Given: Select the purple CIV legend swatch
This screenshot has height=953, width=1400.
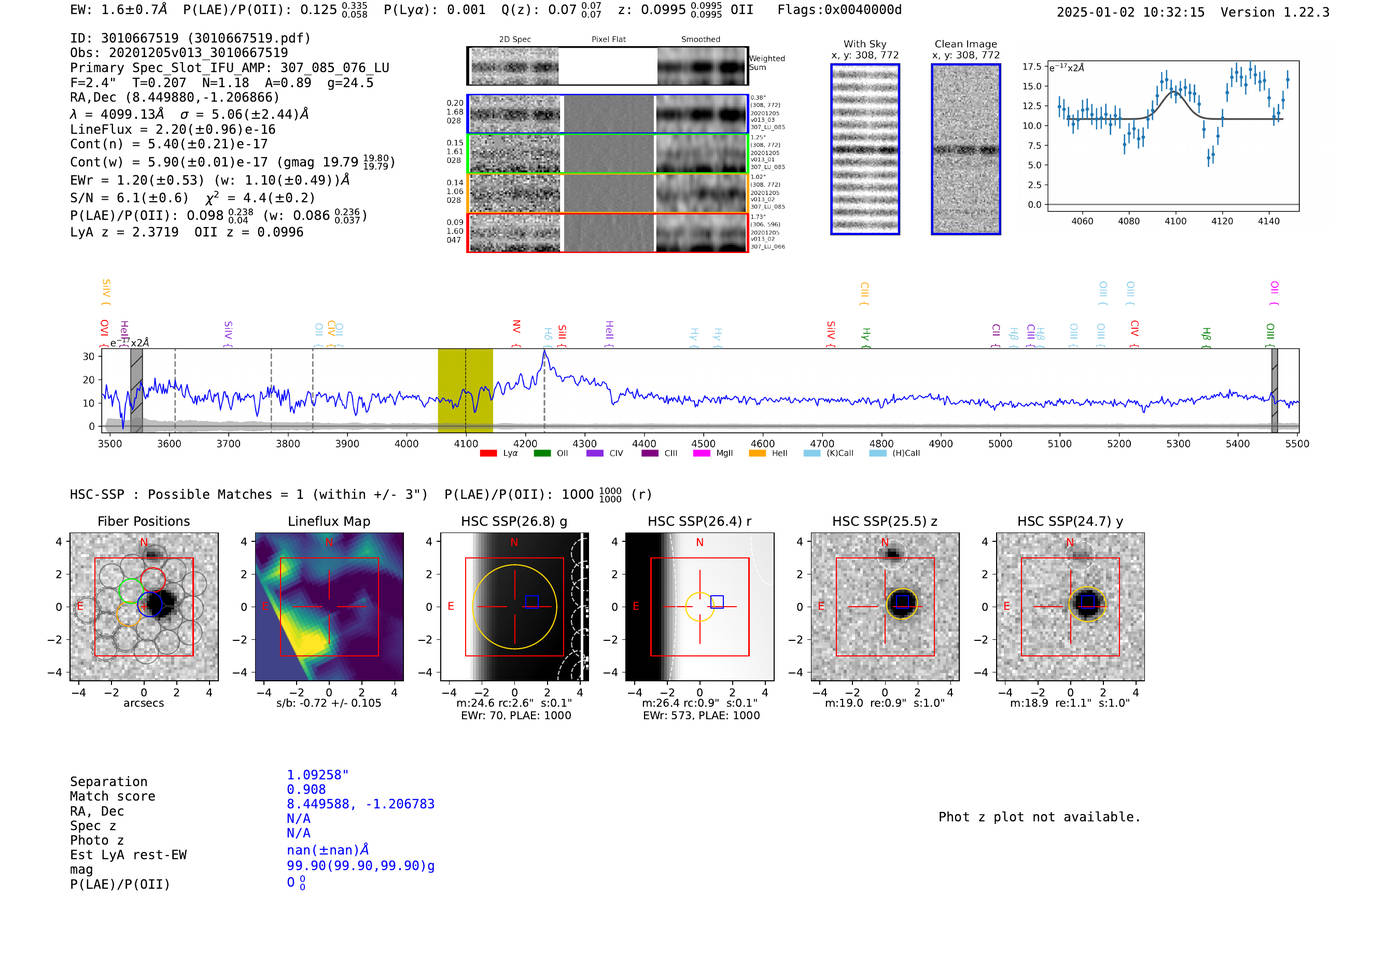Looking at the screenshot, I should point(595,453).
